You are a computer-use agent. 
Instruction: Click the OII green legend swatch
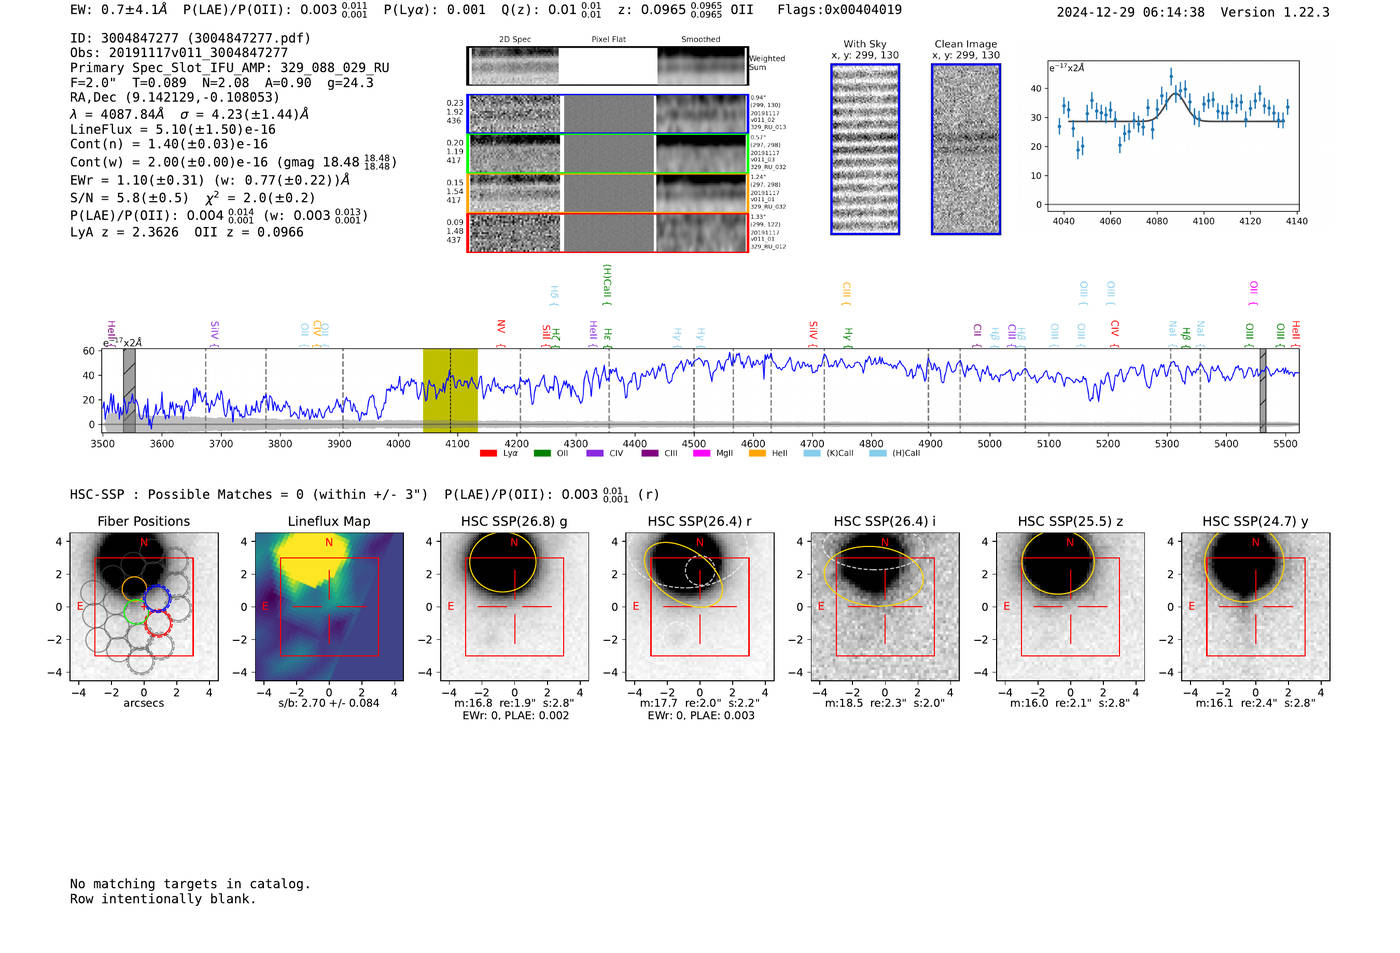(x=542, y=453)
